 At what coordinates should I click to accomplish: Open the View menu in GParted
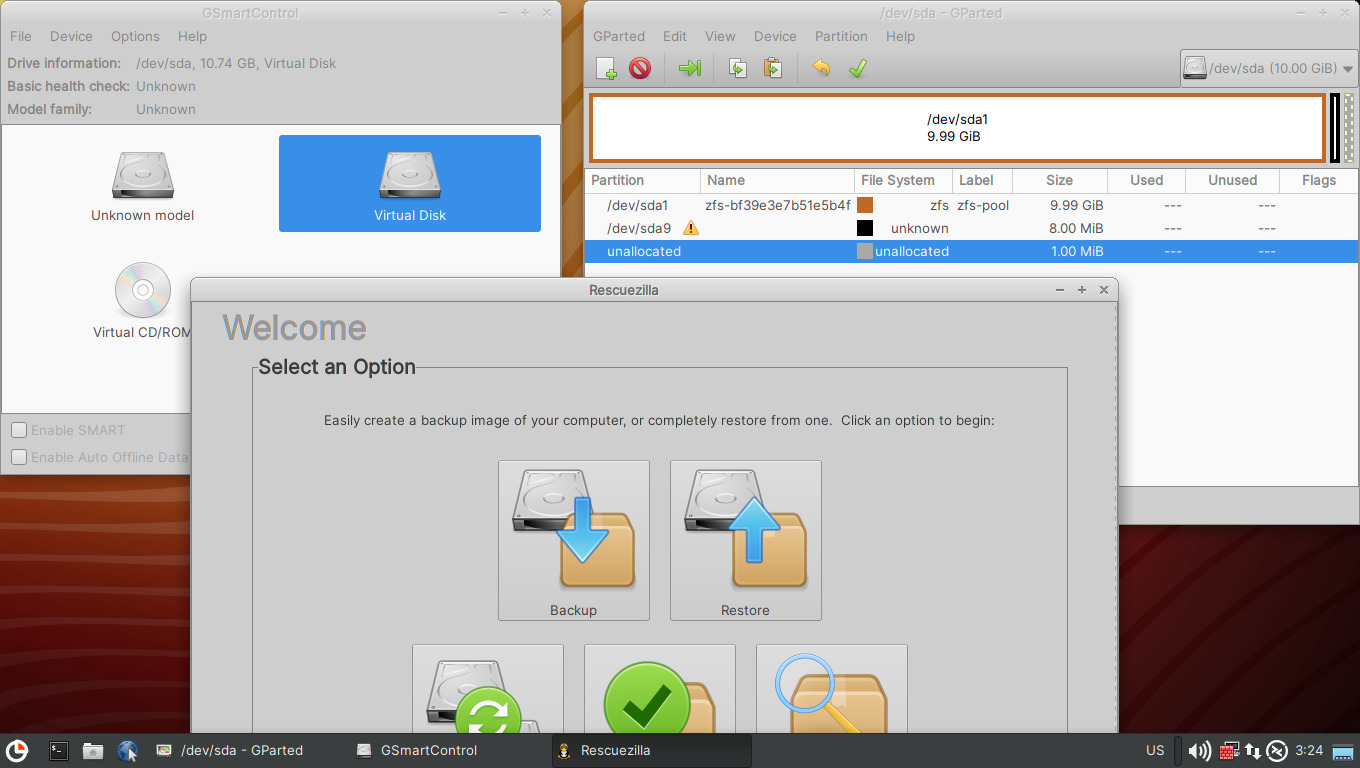[720, 36]
